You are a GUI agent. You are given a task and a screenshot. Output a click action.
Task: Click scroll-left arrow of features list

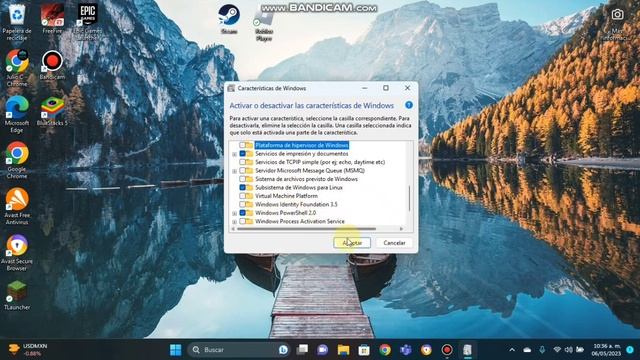(233, 229)
